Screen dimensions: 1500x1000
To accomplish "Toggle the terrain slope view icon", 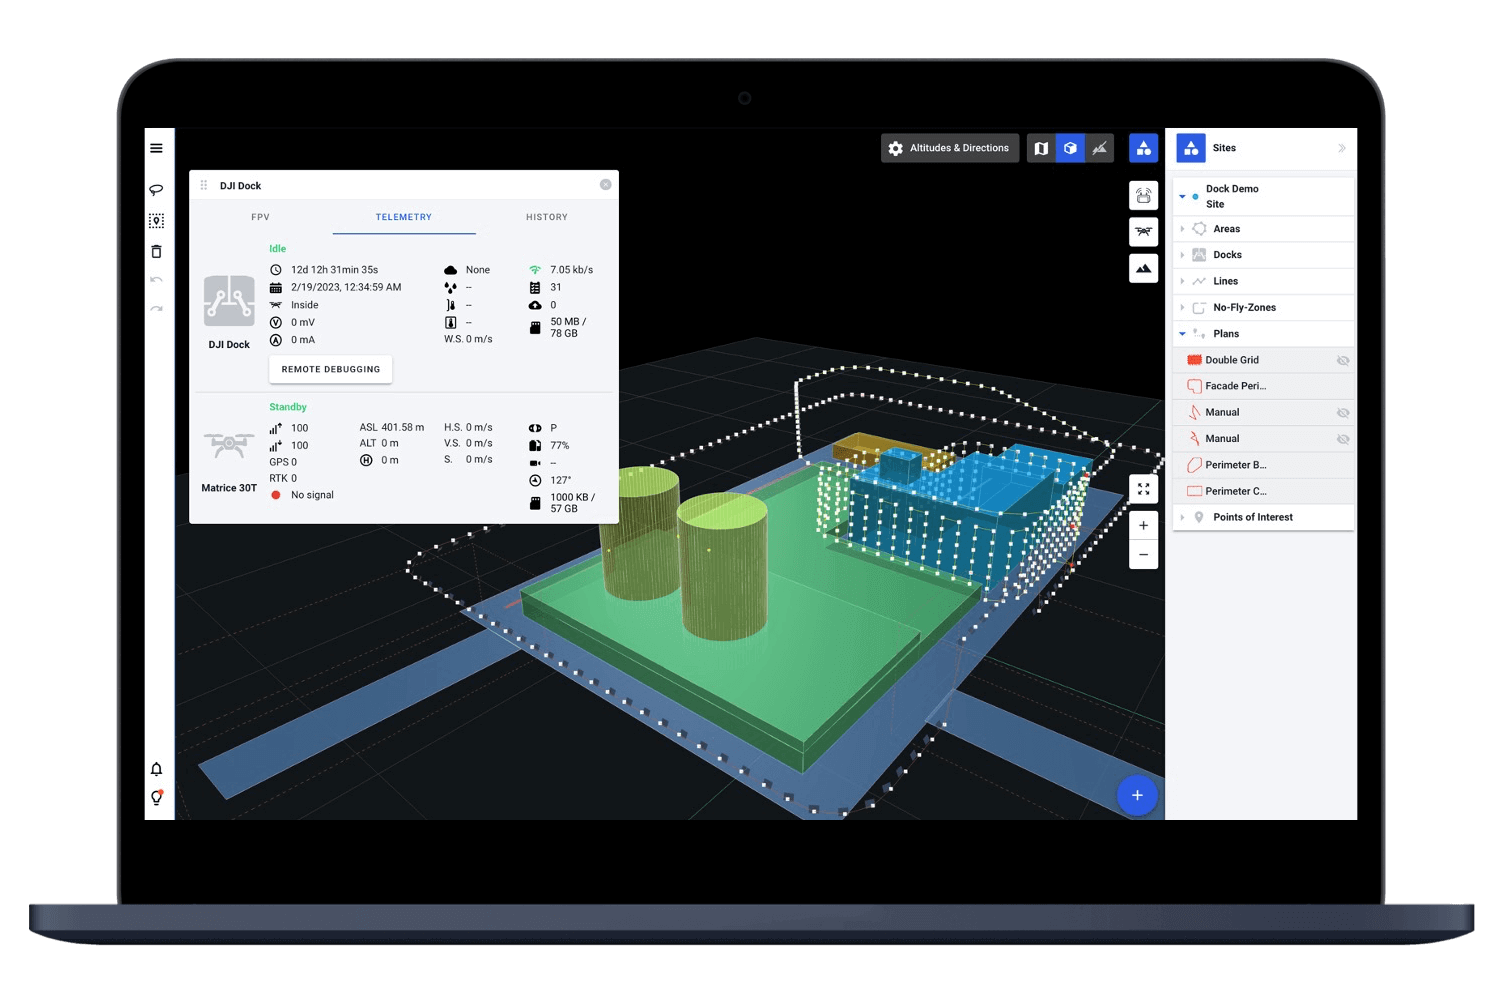I will click(1100, 148).
